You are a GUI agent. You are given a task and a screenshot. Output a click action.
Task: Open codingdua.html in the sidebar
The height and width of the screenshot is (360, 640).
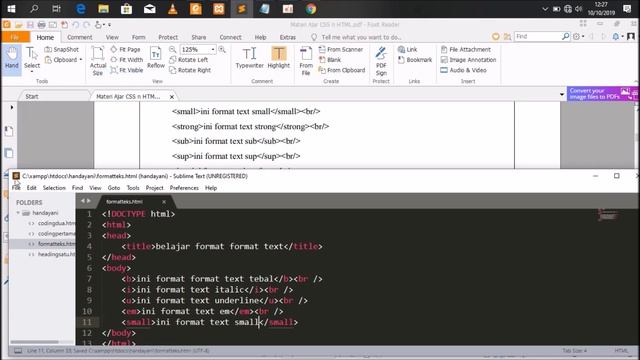[x=56, y=223]
